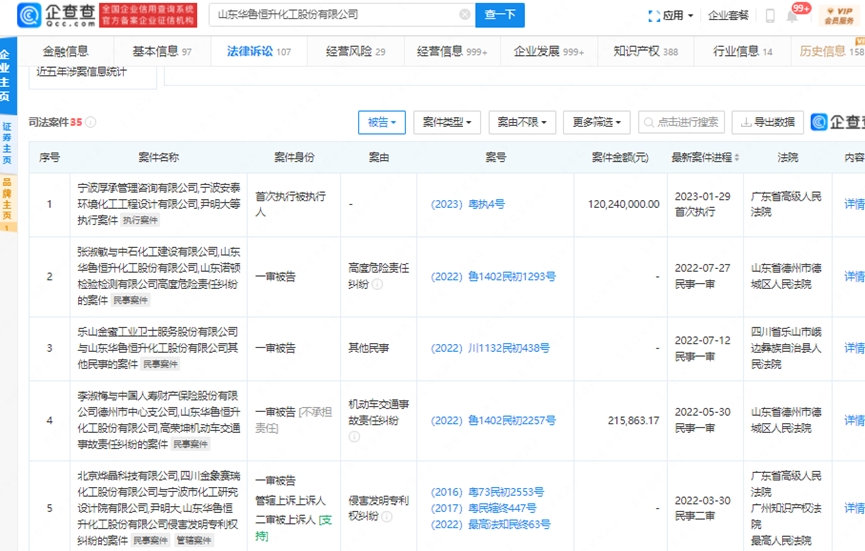Click the 点击进行搜索 search field
865x551 pixels.
[682, 122]
